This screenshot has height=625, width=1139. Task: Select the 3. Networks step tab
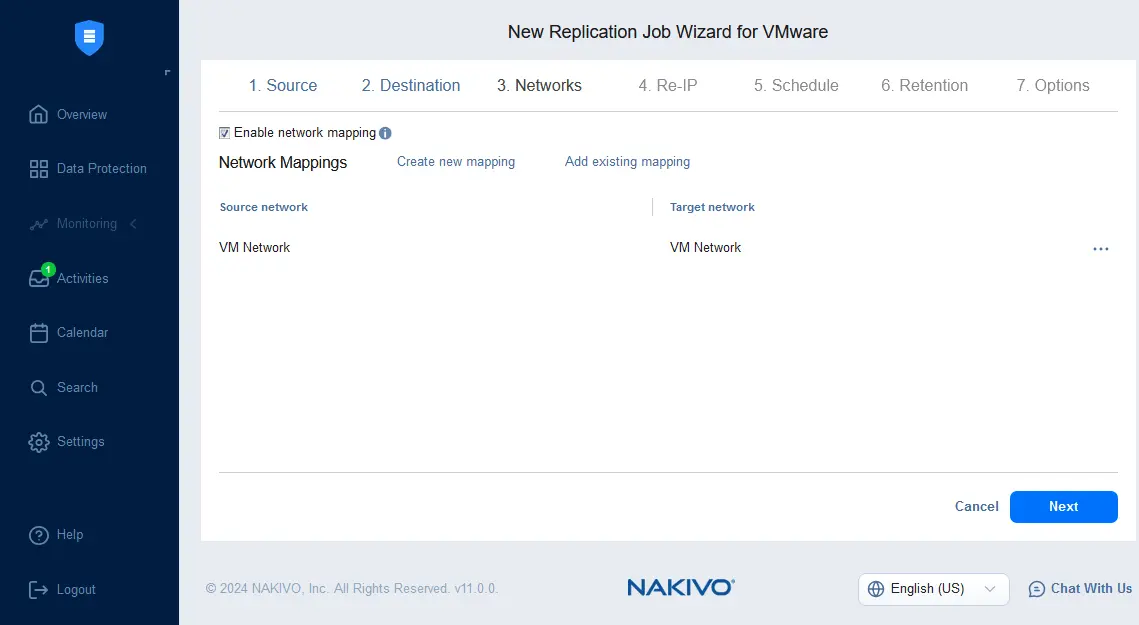[x=539, y=86]
